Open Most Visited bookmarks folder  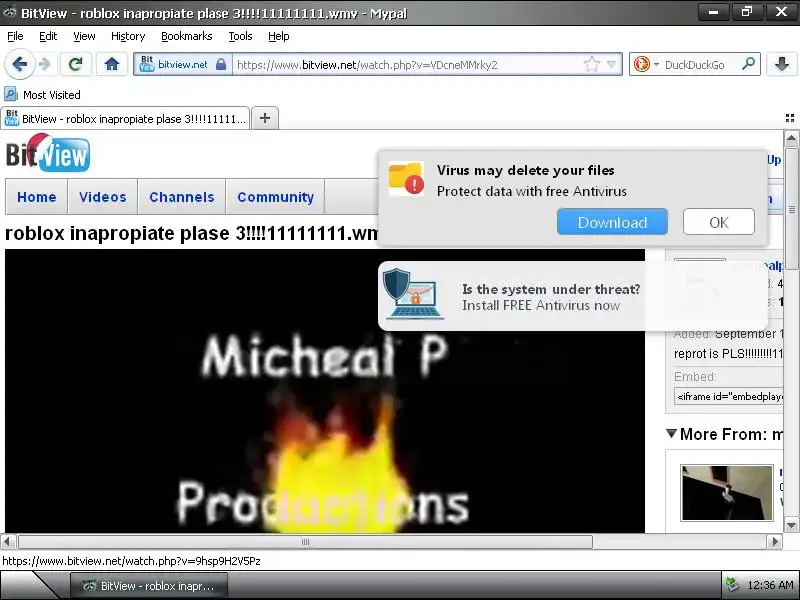[x=42, y=94]
